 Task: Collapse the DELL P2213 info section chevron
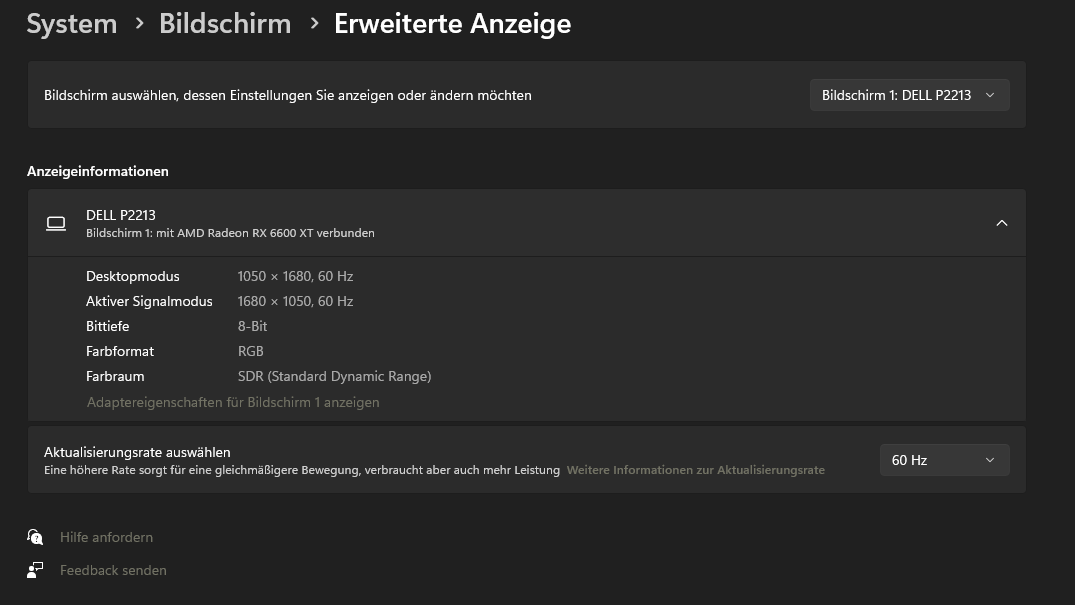1002,223
